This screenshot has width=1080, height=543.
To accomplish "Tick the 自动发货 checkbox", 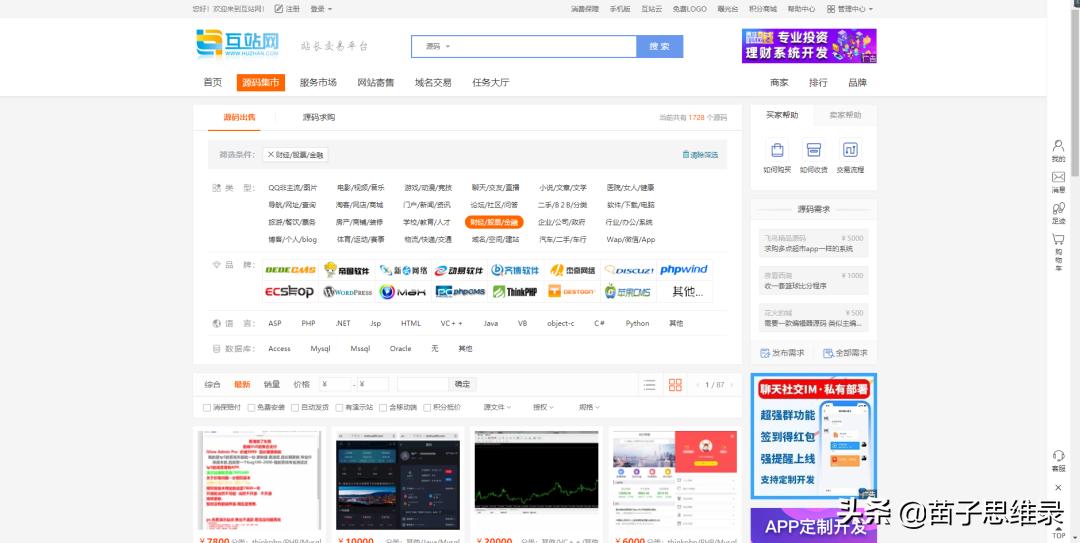I will [295, 407].
